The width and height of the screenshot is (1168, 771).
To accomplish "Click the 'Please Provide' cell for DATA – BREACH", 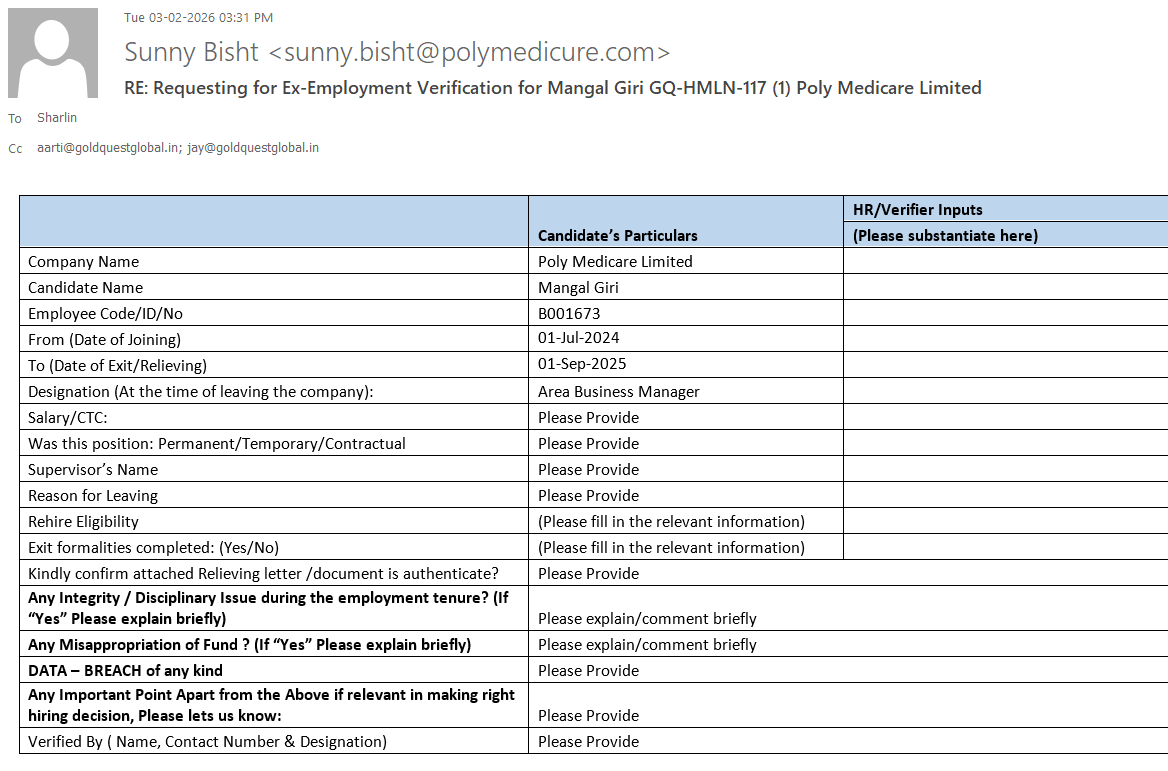I will click(x=588, y=671).
